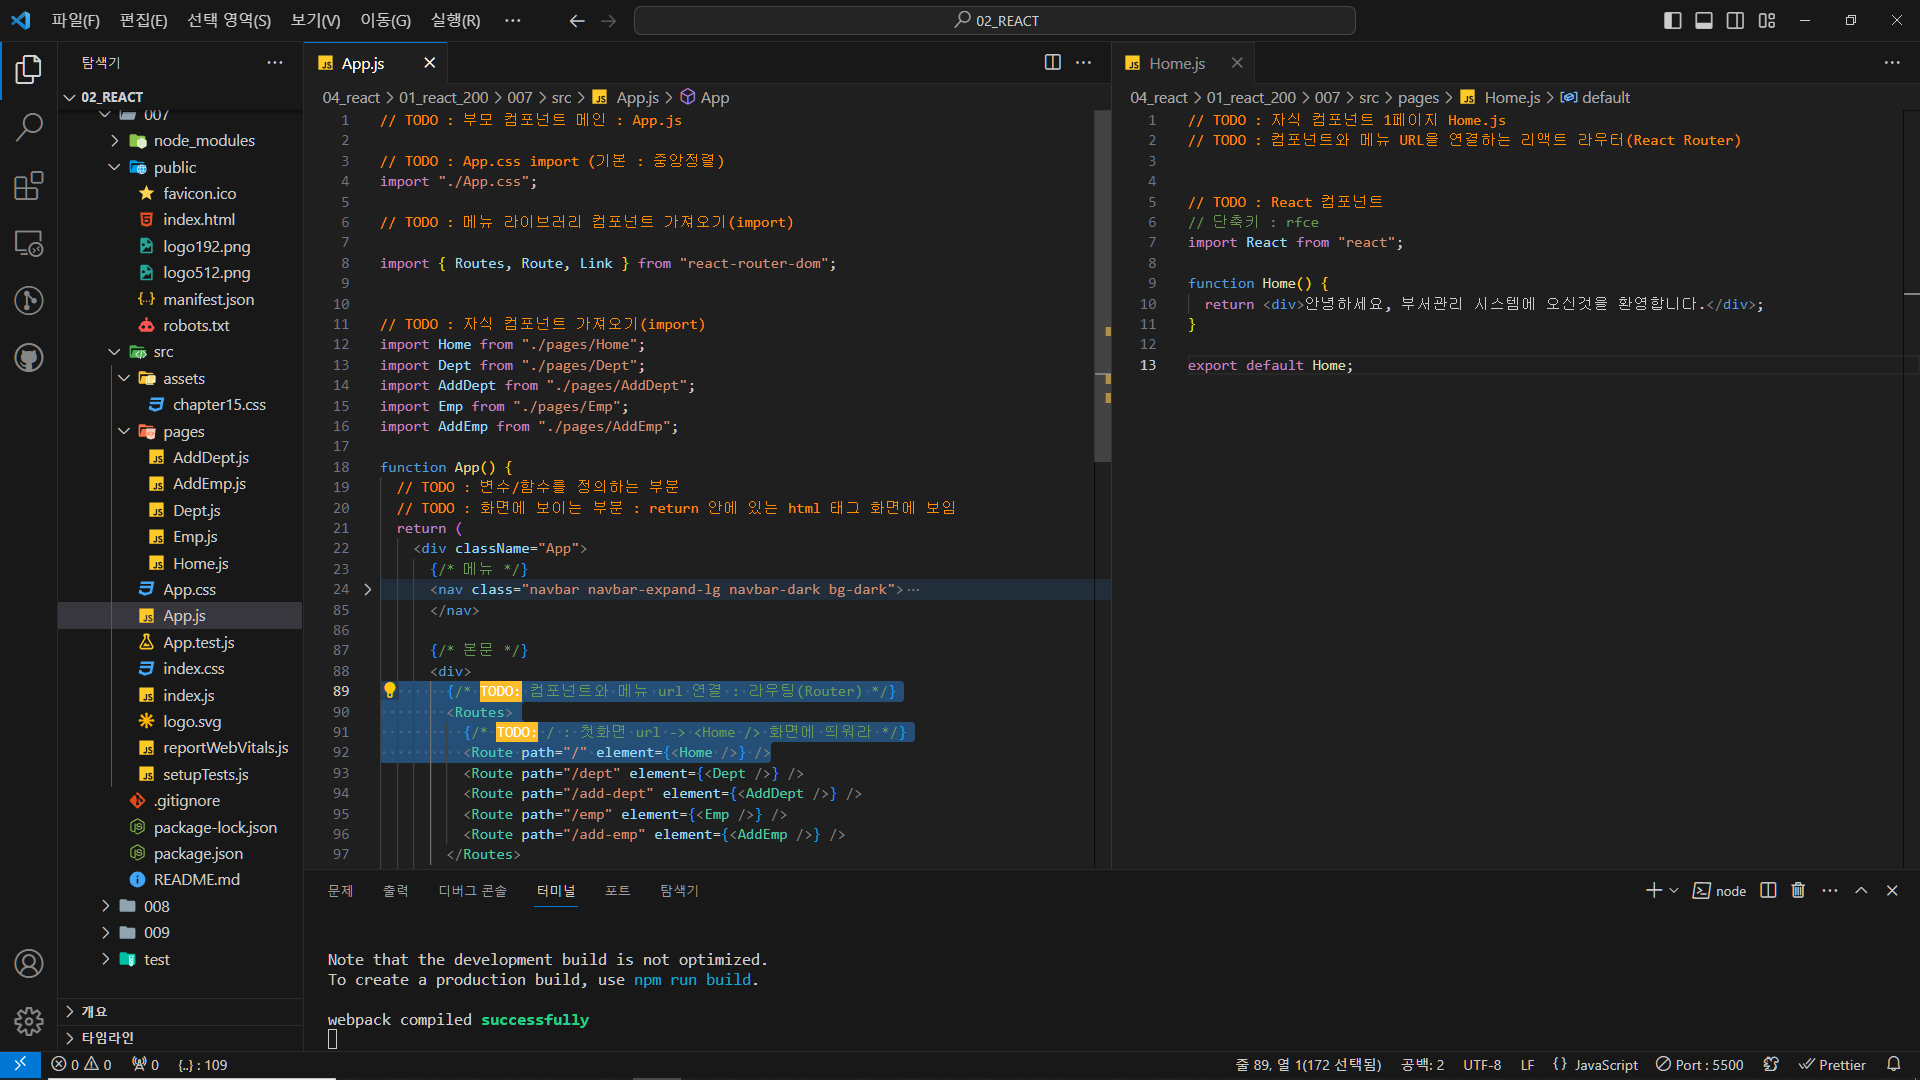Open the new terminal launch profile dropdown

point(1674,891)
